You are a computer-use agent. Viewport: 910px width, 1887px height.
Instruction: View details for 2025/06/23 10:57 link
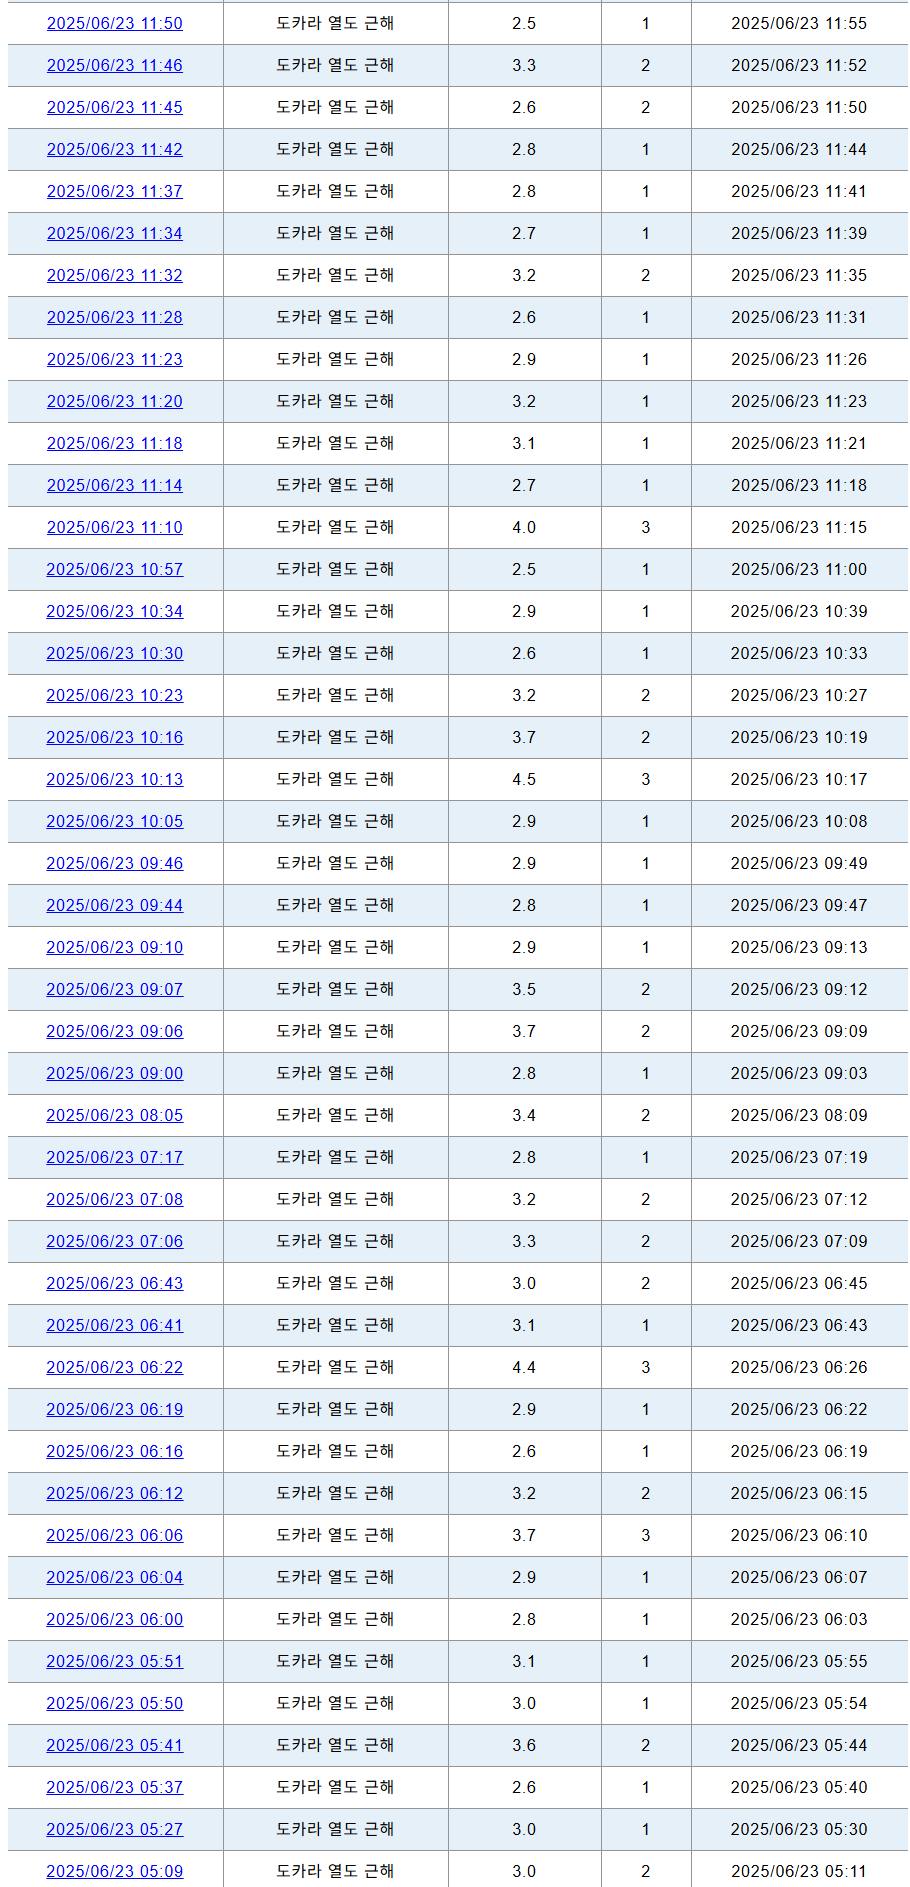[115, 569]
